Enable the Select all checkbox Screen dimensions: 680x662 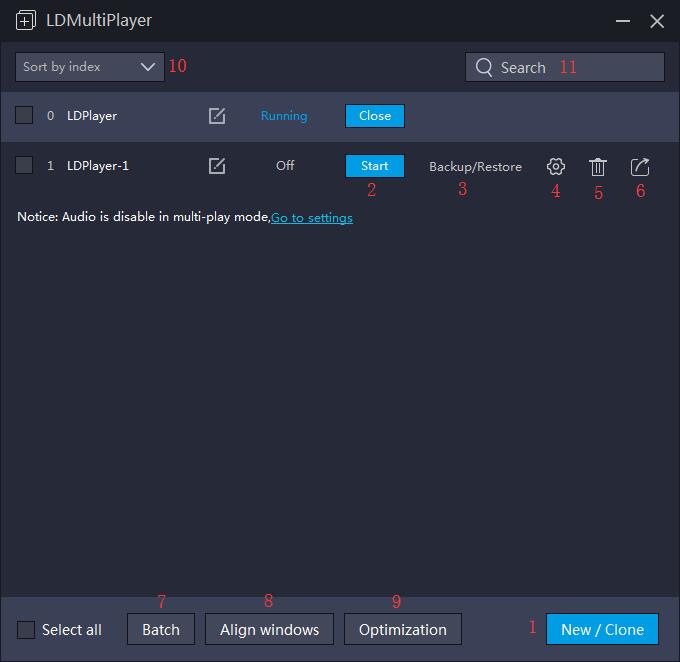click(26, 629)
